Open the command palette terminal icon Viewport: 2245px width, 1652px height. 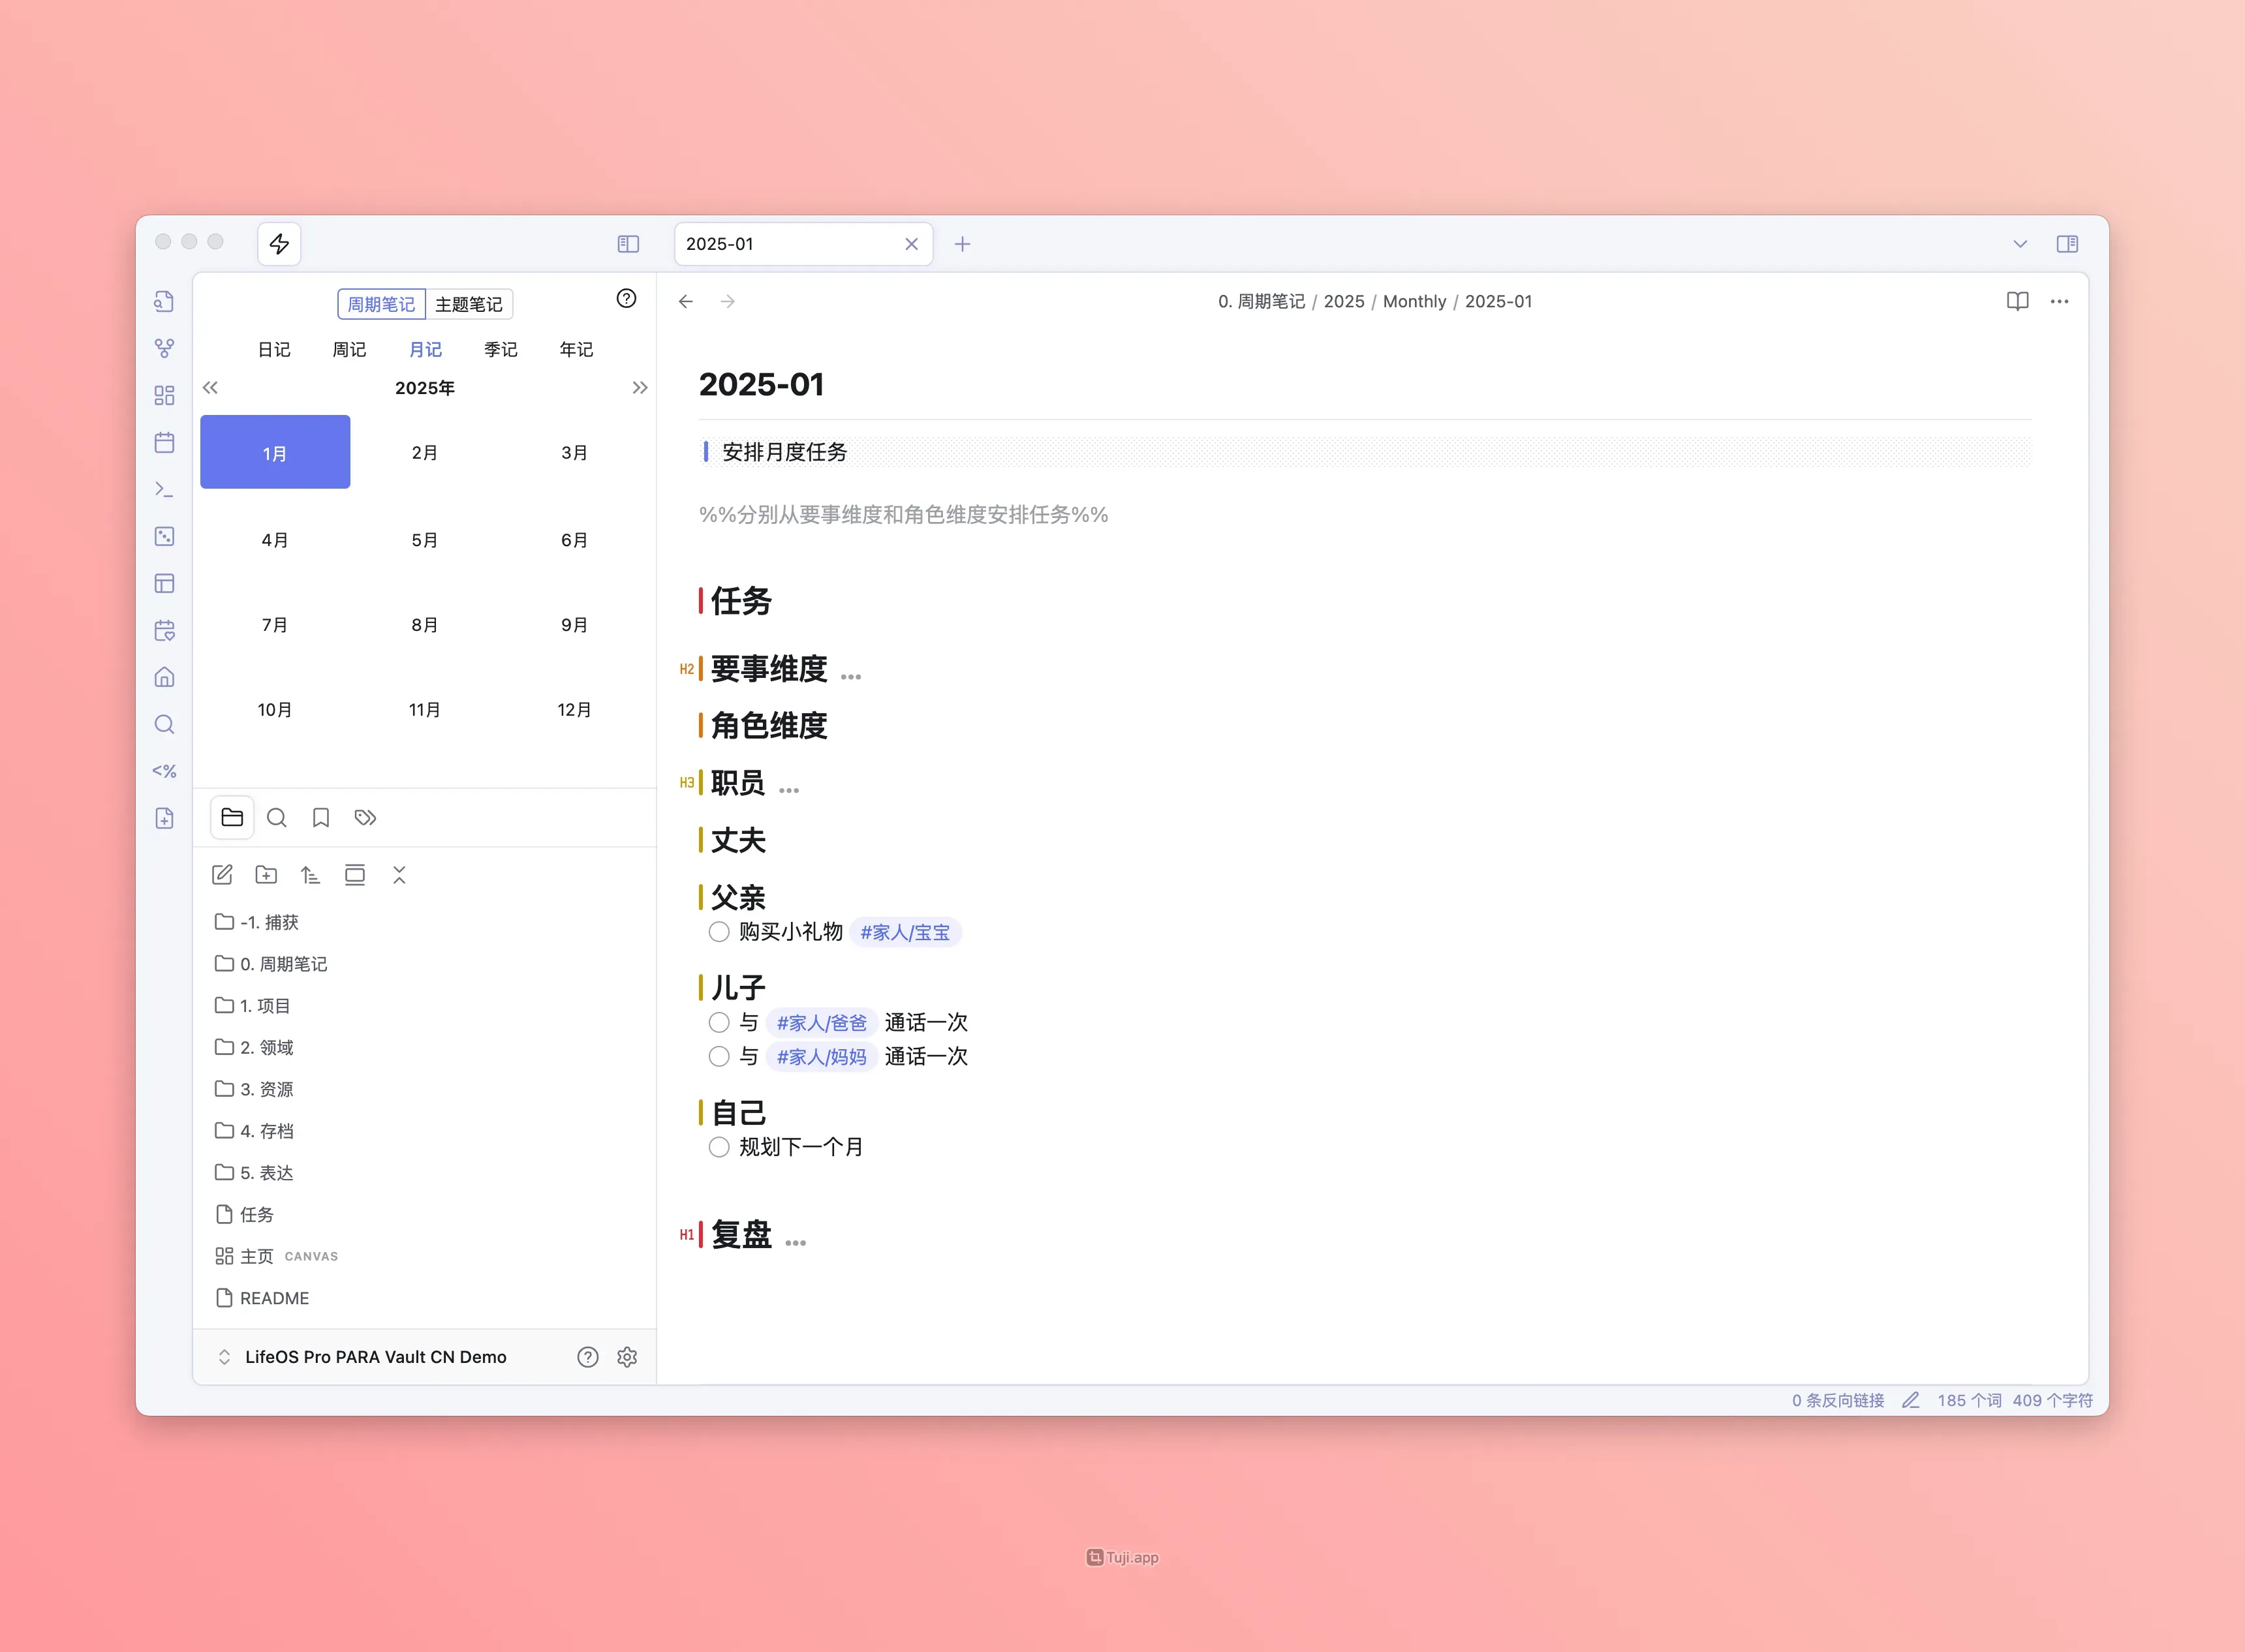(x=165, y=489)
